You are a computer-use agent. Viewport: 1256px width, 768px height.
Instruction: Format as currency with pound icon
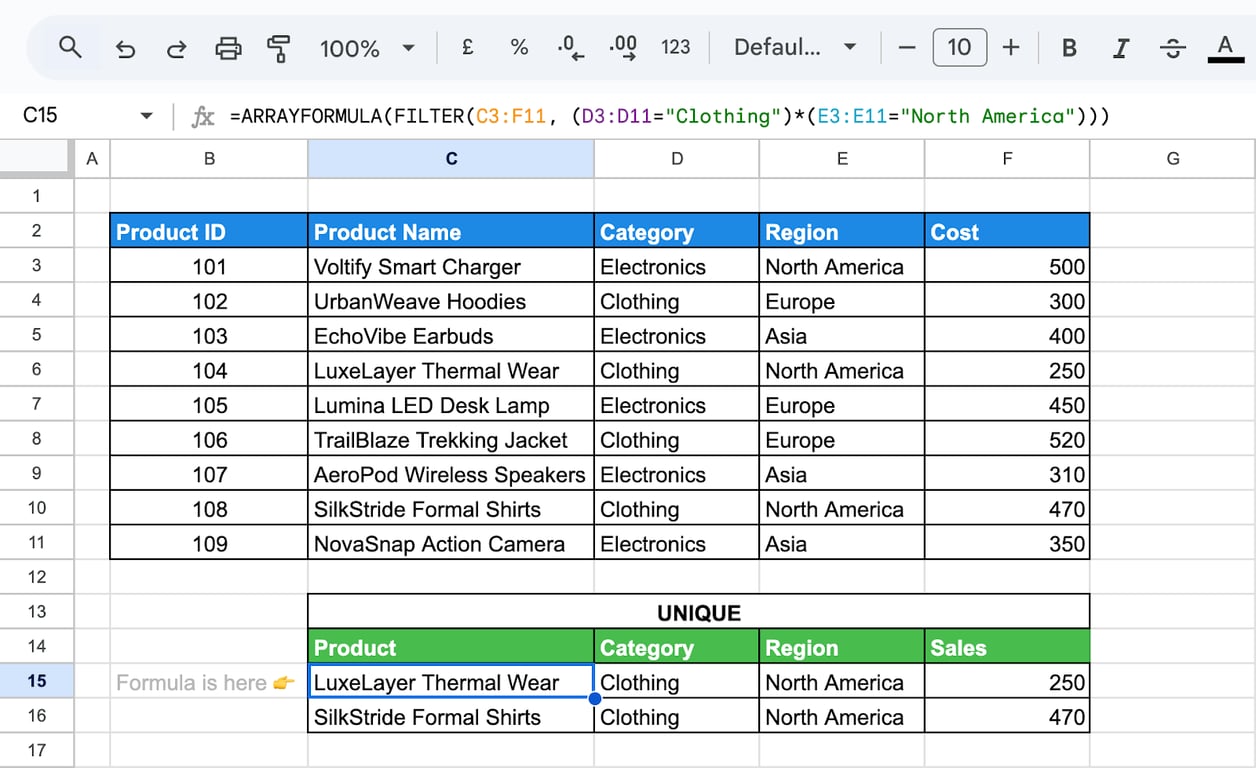pos(467,47)
